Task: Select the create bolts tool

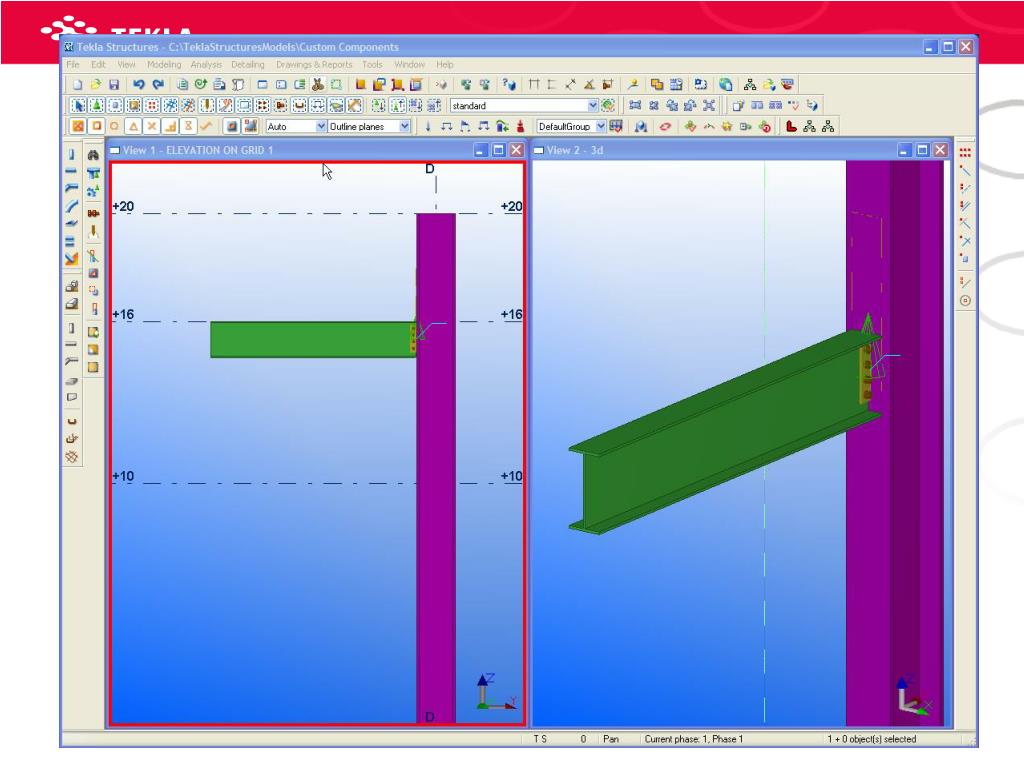Action: coord(93,213)
